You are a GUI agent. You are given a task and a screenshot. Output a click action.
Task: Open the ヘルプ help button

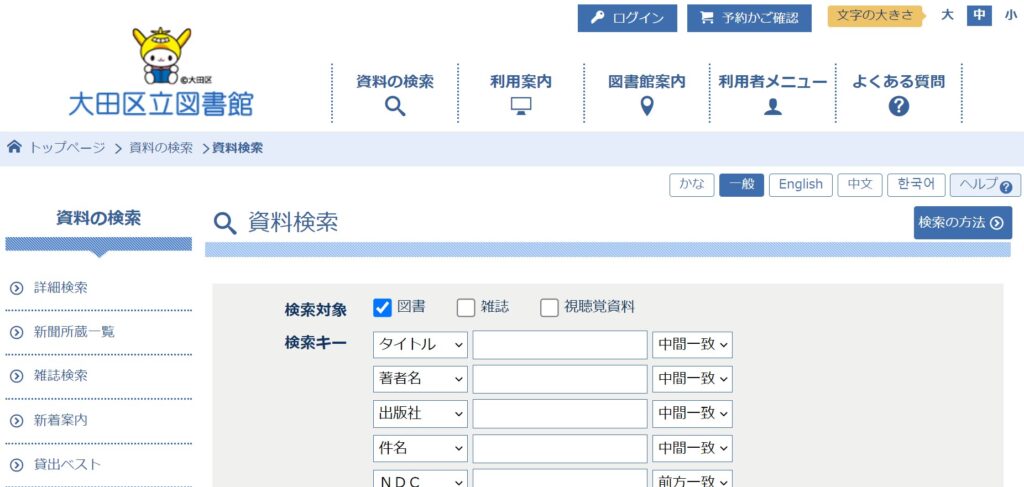click(x=985, y=185)
